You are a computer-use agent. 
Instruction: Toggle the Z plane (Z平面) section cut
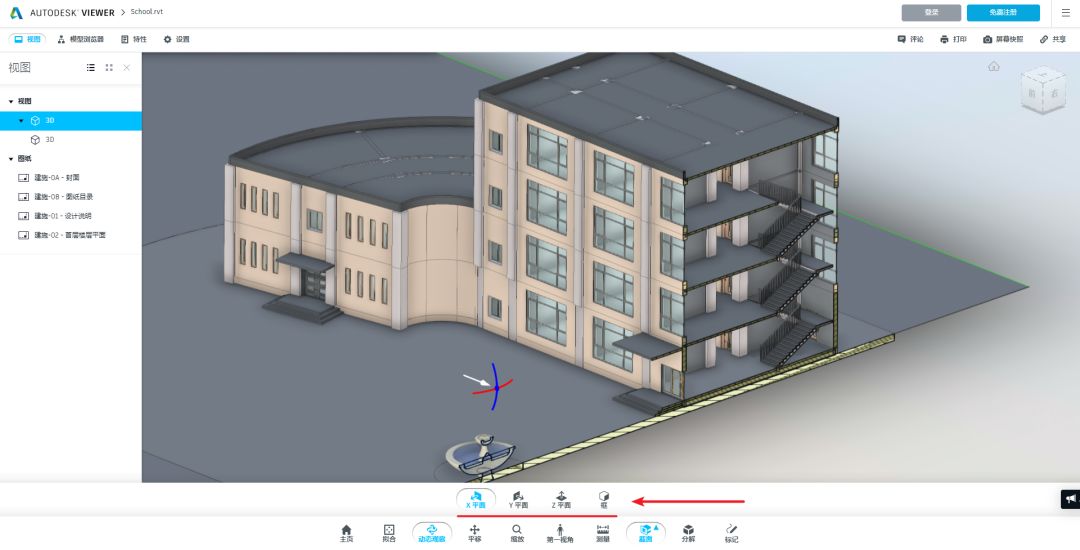click(561, 500)
